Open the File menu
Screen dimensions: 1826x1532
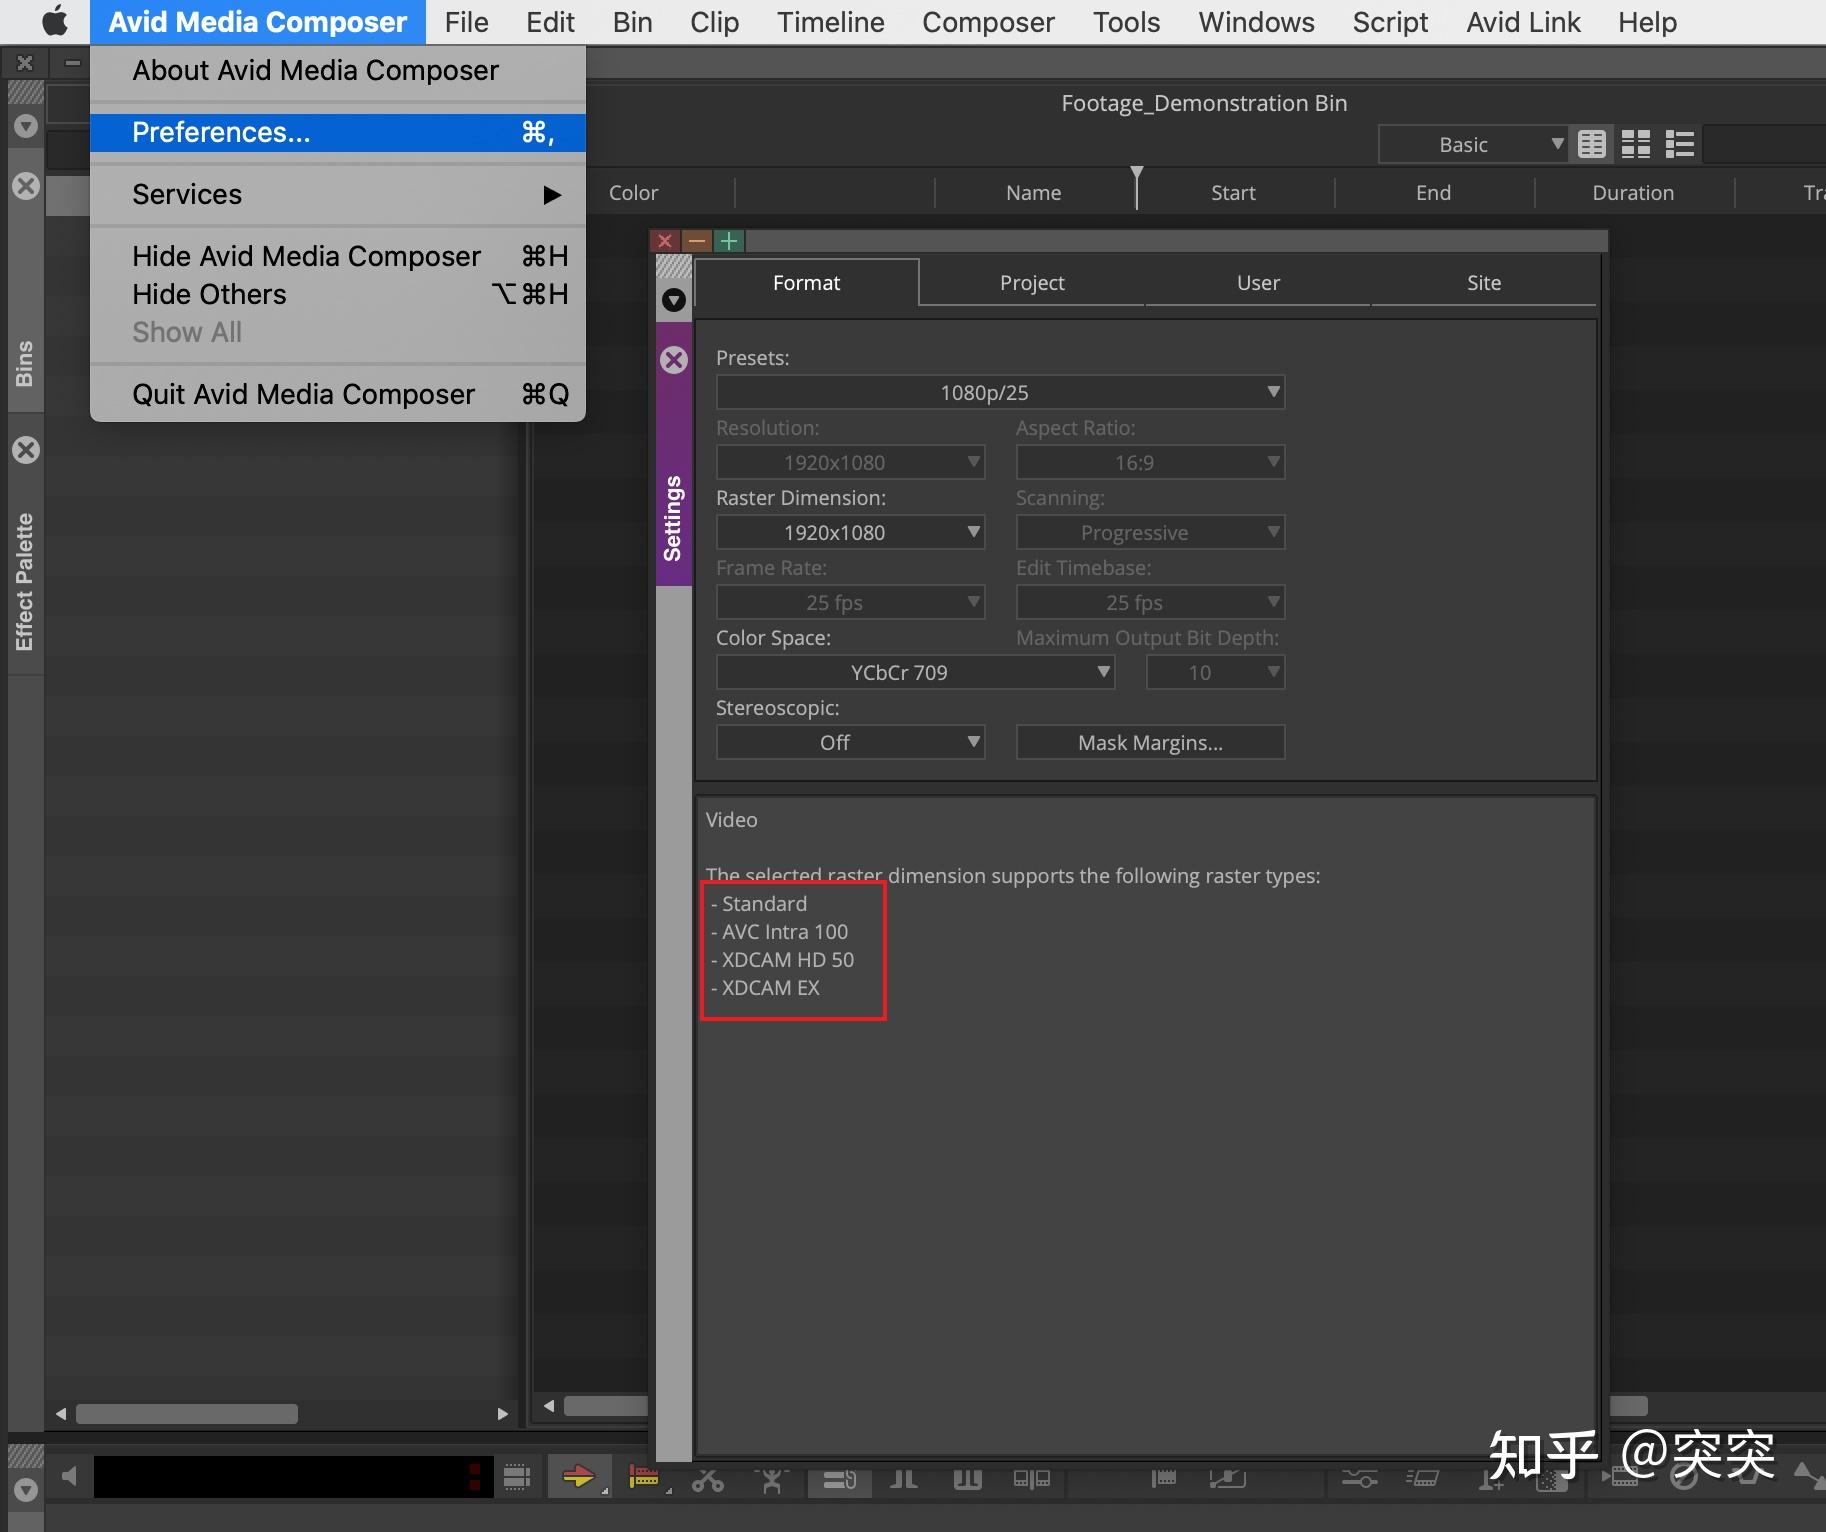(x=466, y=22)
